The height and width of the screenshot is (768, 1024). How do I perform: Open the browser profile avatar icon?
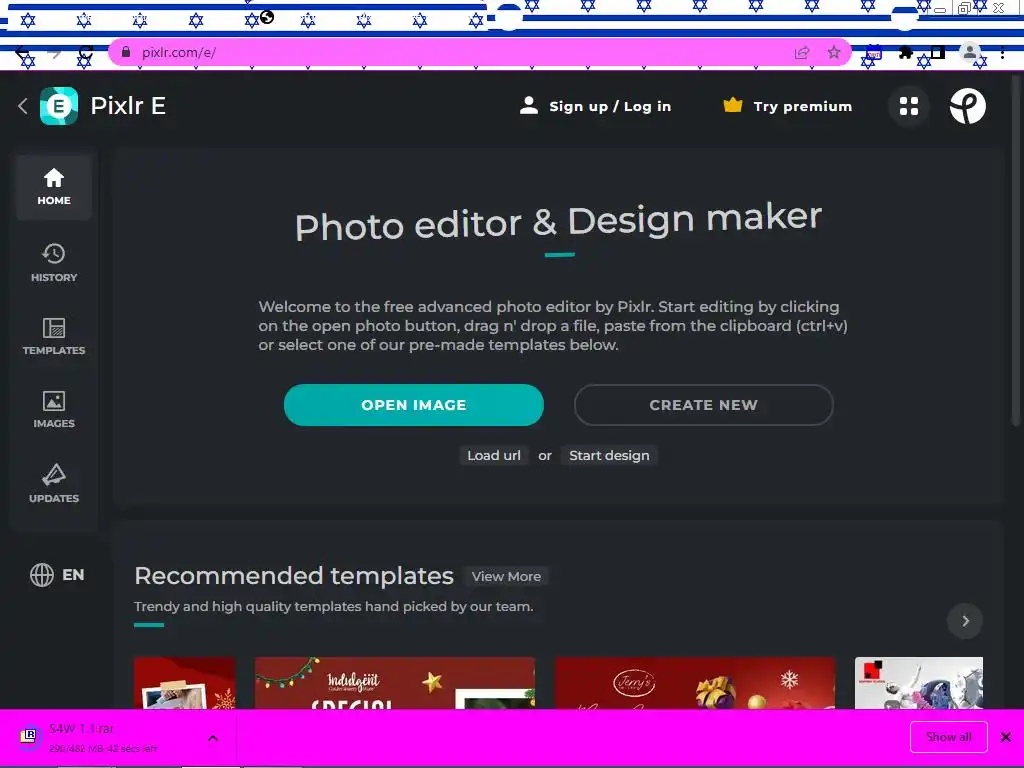(x=970, y=52)
